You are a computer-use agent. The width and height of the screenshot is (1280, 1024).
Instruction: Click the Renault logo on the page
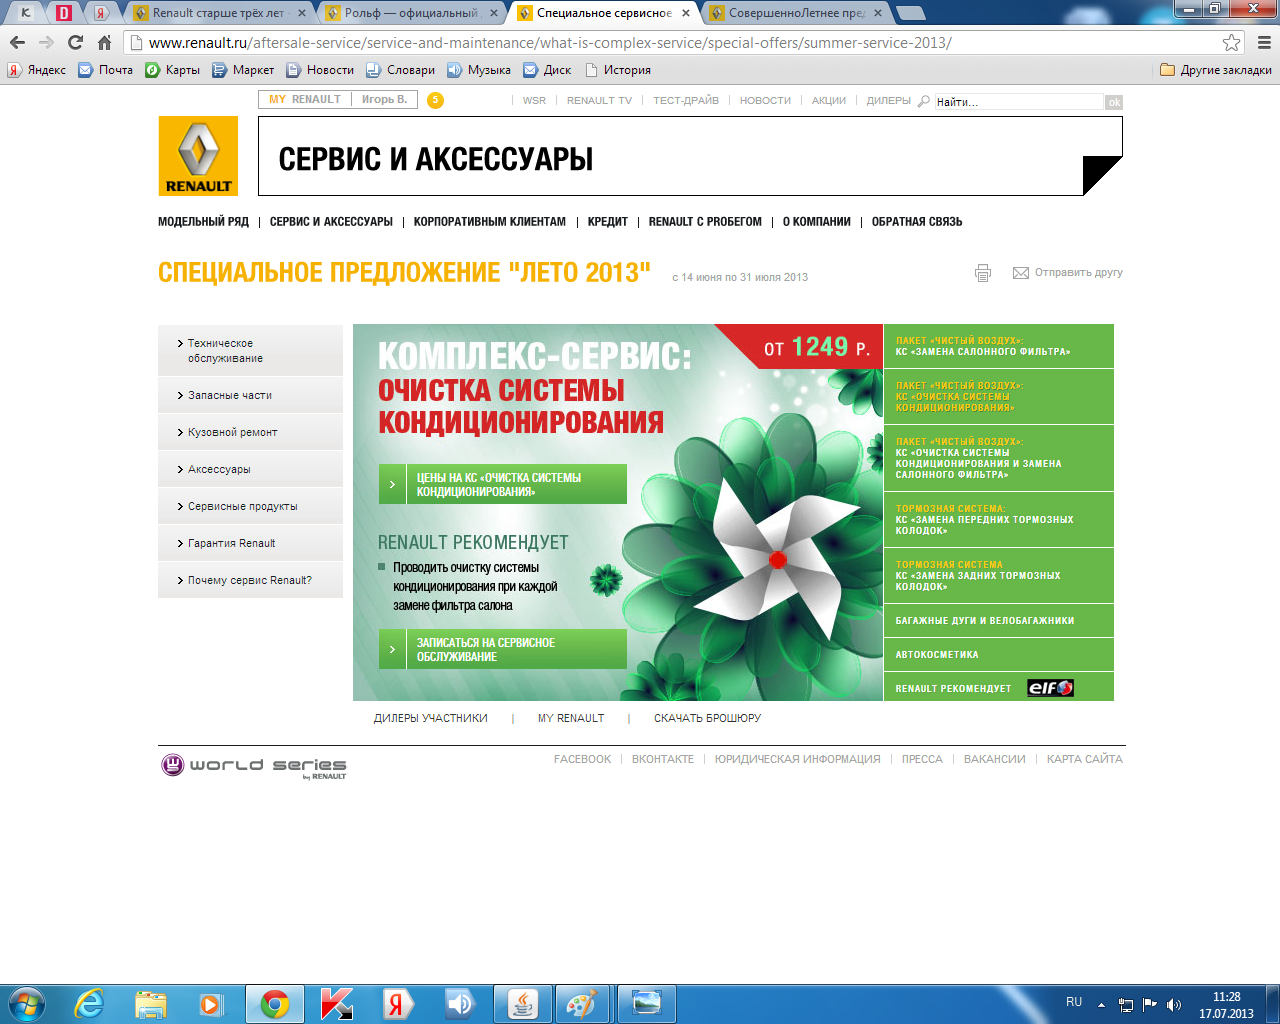(x=198, y=156)
